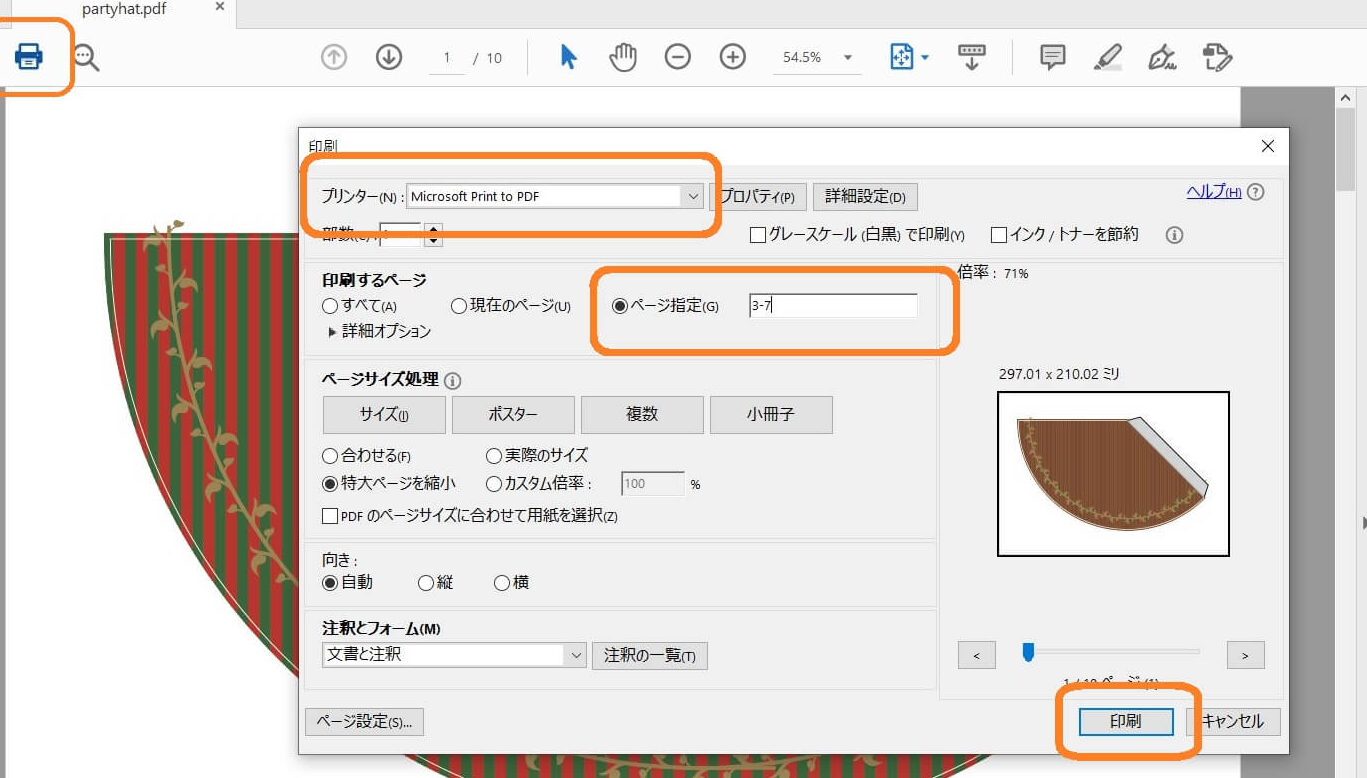Select カスタム倍率 radio button
This screenshot has height=778, width=1367.
click(493, 484)
